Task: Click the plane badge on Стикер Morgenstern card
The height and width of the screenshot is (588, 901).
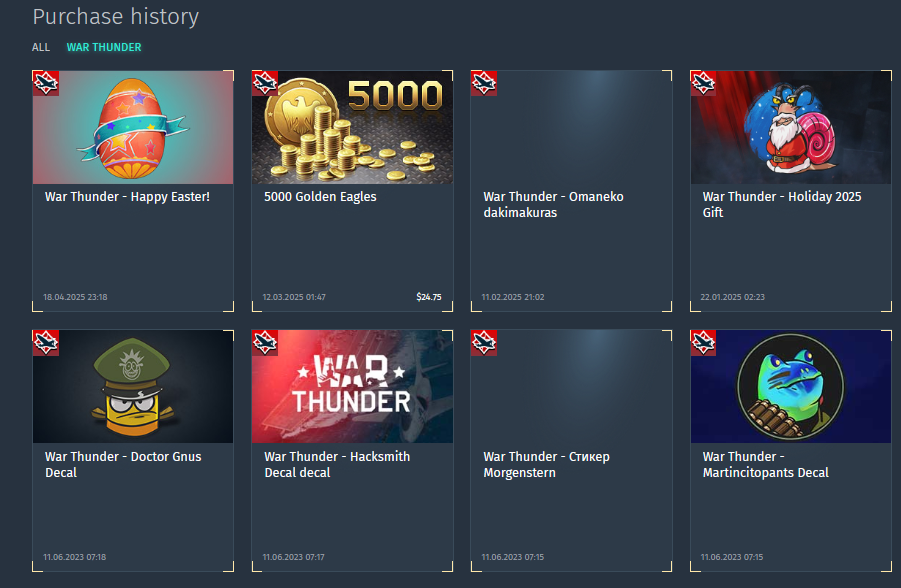Action: coord(484,343)
